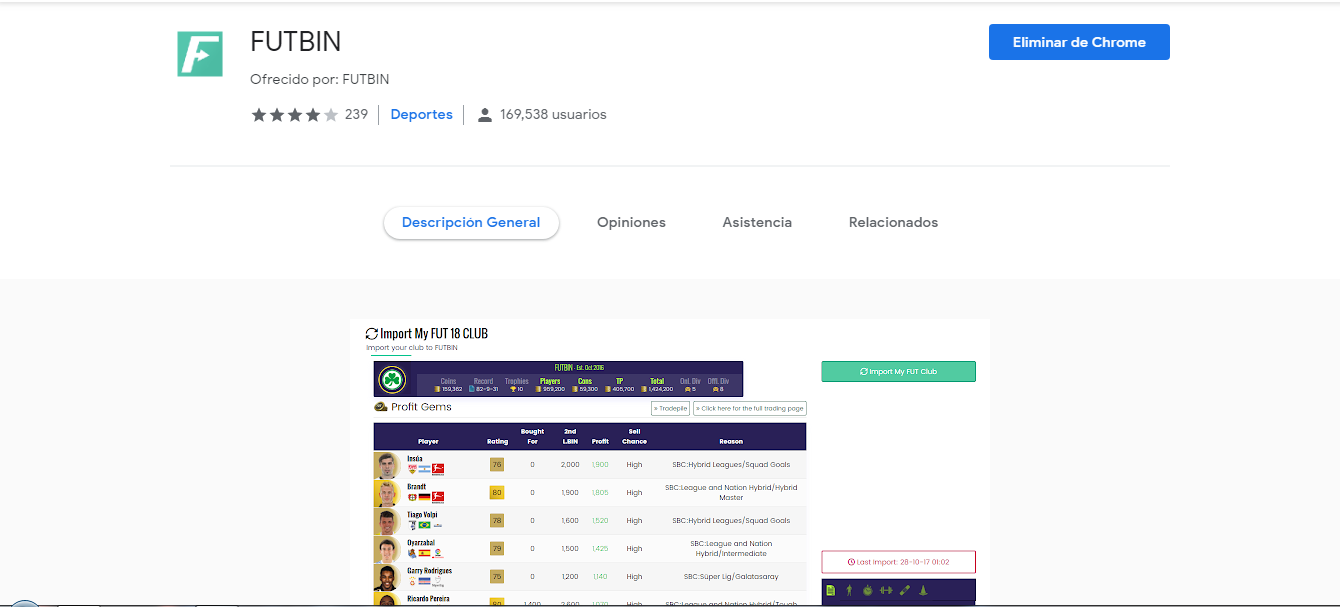Screen dimensions: 1340x607
Task: Click the FUTBIN extension logo icon
Action: tap(200, 53)
